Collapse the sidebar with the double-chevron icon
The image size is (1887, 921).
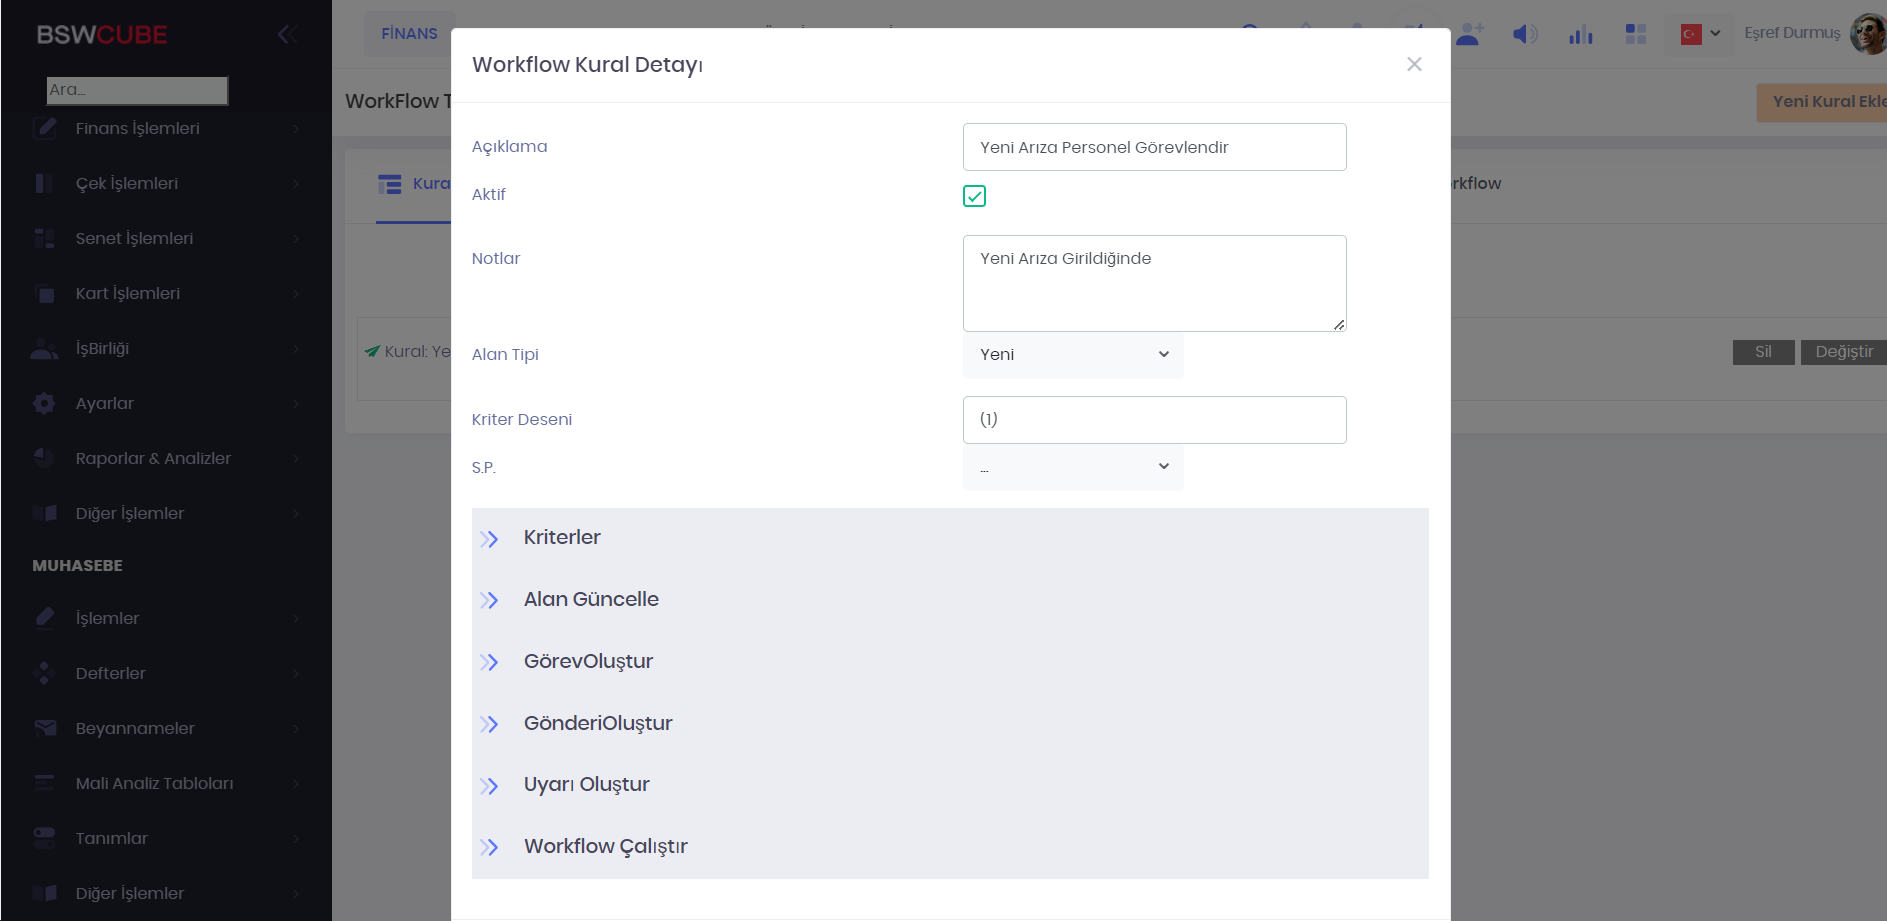point(287,34)
